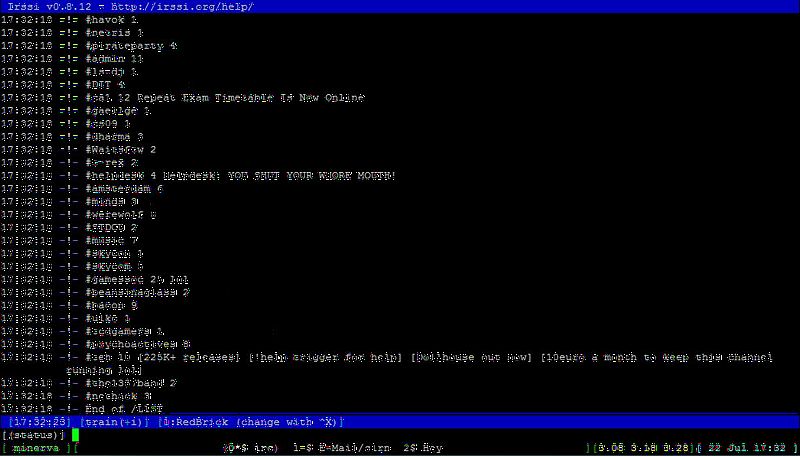Image resolution: width=800 pixels, height=456 pixels.
Task: Select the #helpdesk channel line
Action: point(118,176)
